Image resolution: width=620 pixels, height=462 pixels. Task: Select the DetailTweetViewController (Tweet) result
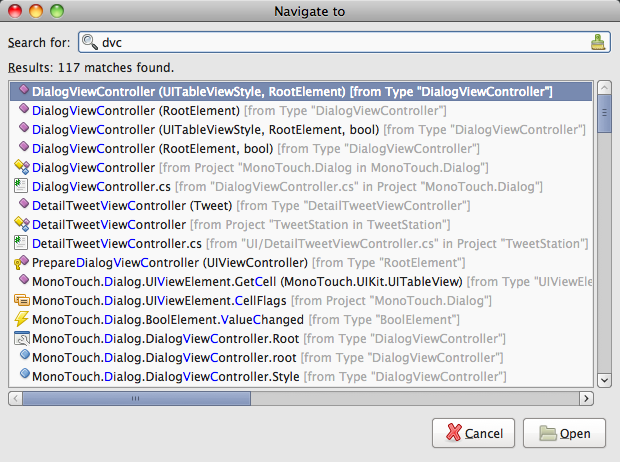(x=301, y=206)
